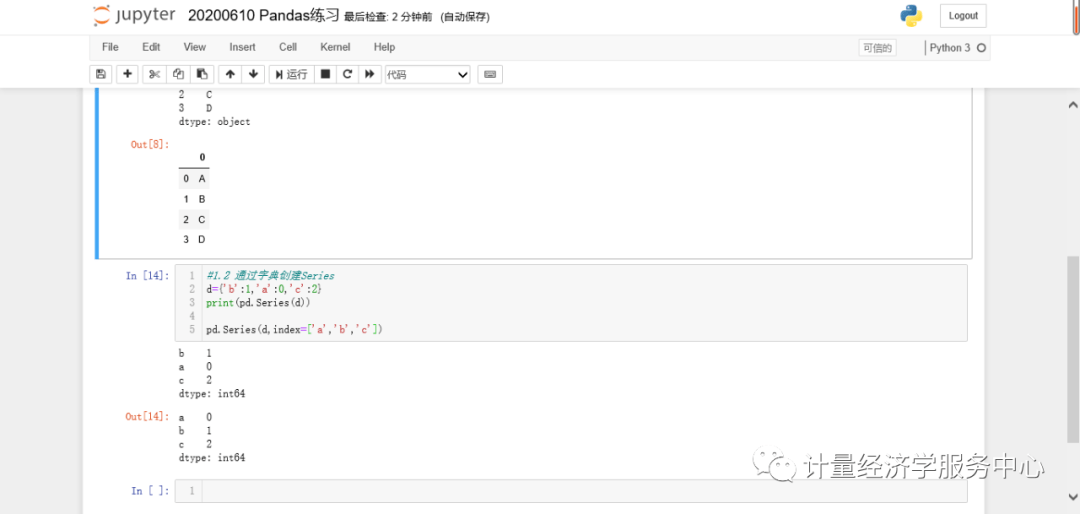Open command palette keyboard icon
Image resolution: width=1080 pixels, height=514 pixels.
coord(490,74)
